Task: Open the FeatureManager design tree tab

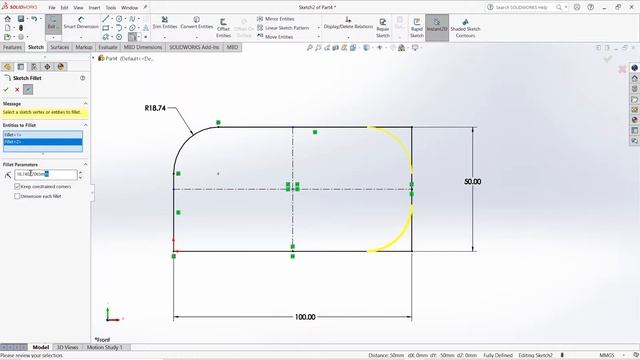Action: tap(7, 67)
